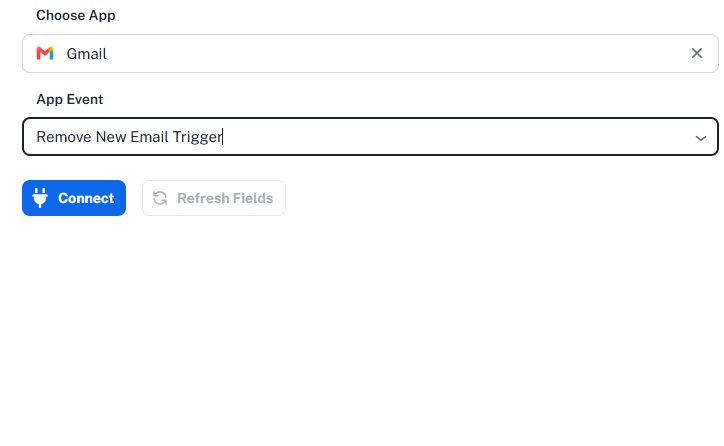Open the Choose App Gmail selector
The width and height of the screenshot is (724, 446).
(370, 53)
